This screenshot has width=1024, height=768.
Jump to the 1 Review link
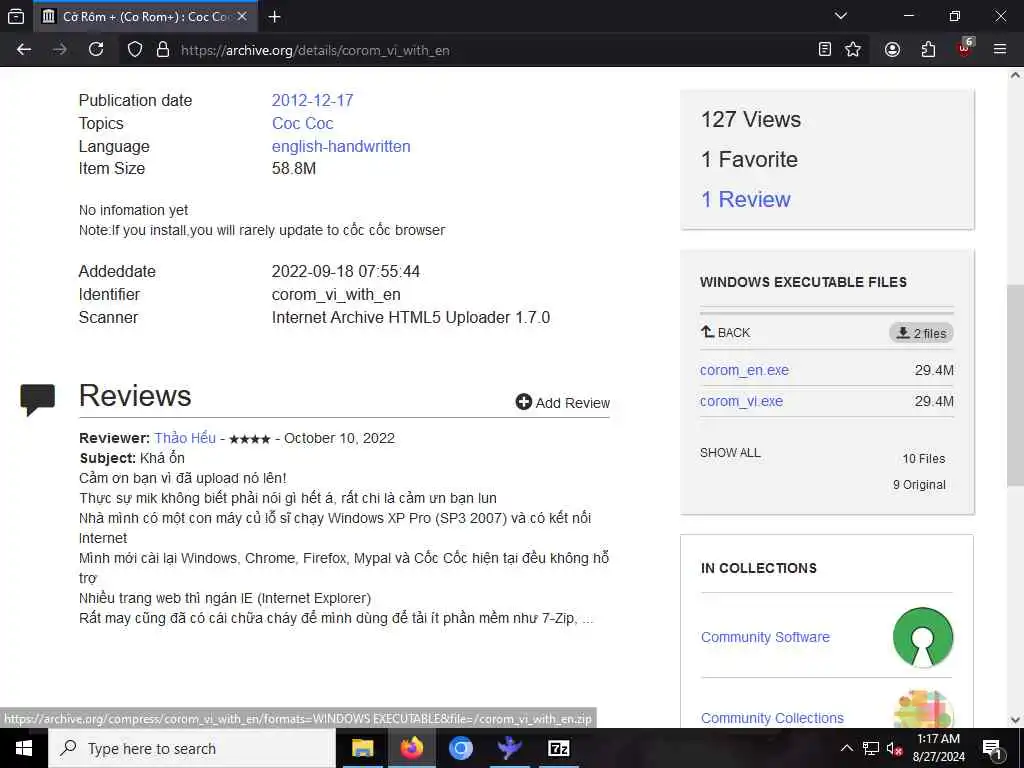point(745,199)
